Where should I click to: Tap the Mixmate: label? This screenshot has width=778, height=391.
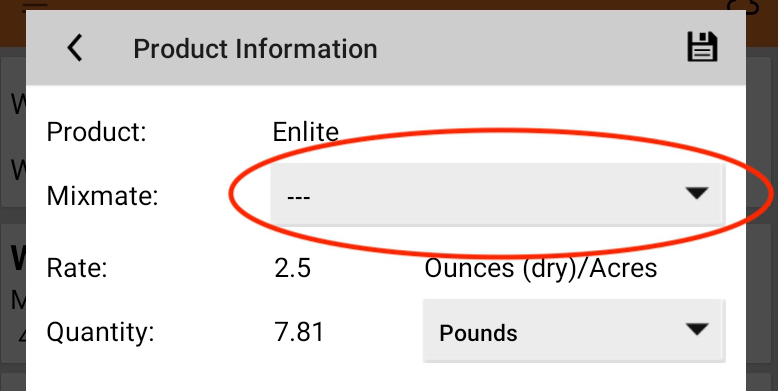(x=102, y=196)
